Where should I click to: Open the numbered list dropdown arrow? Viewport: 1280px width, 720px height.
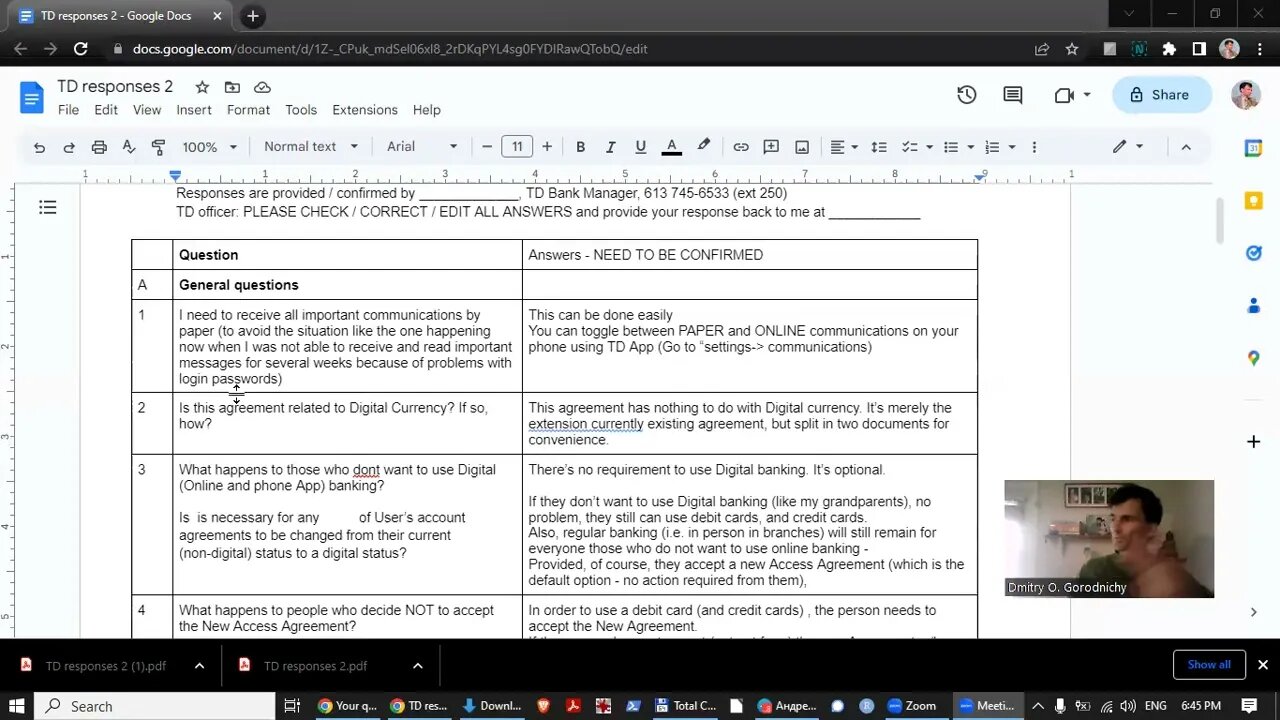pos(1011,147)
